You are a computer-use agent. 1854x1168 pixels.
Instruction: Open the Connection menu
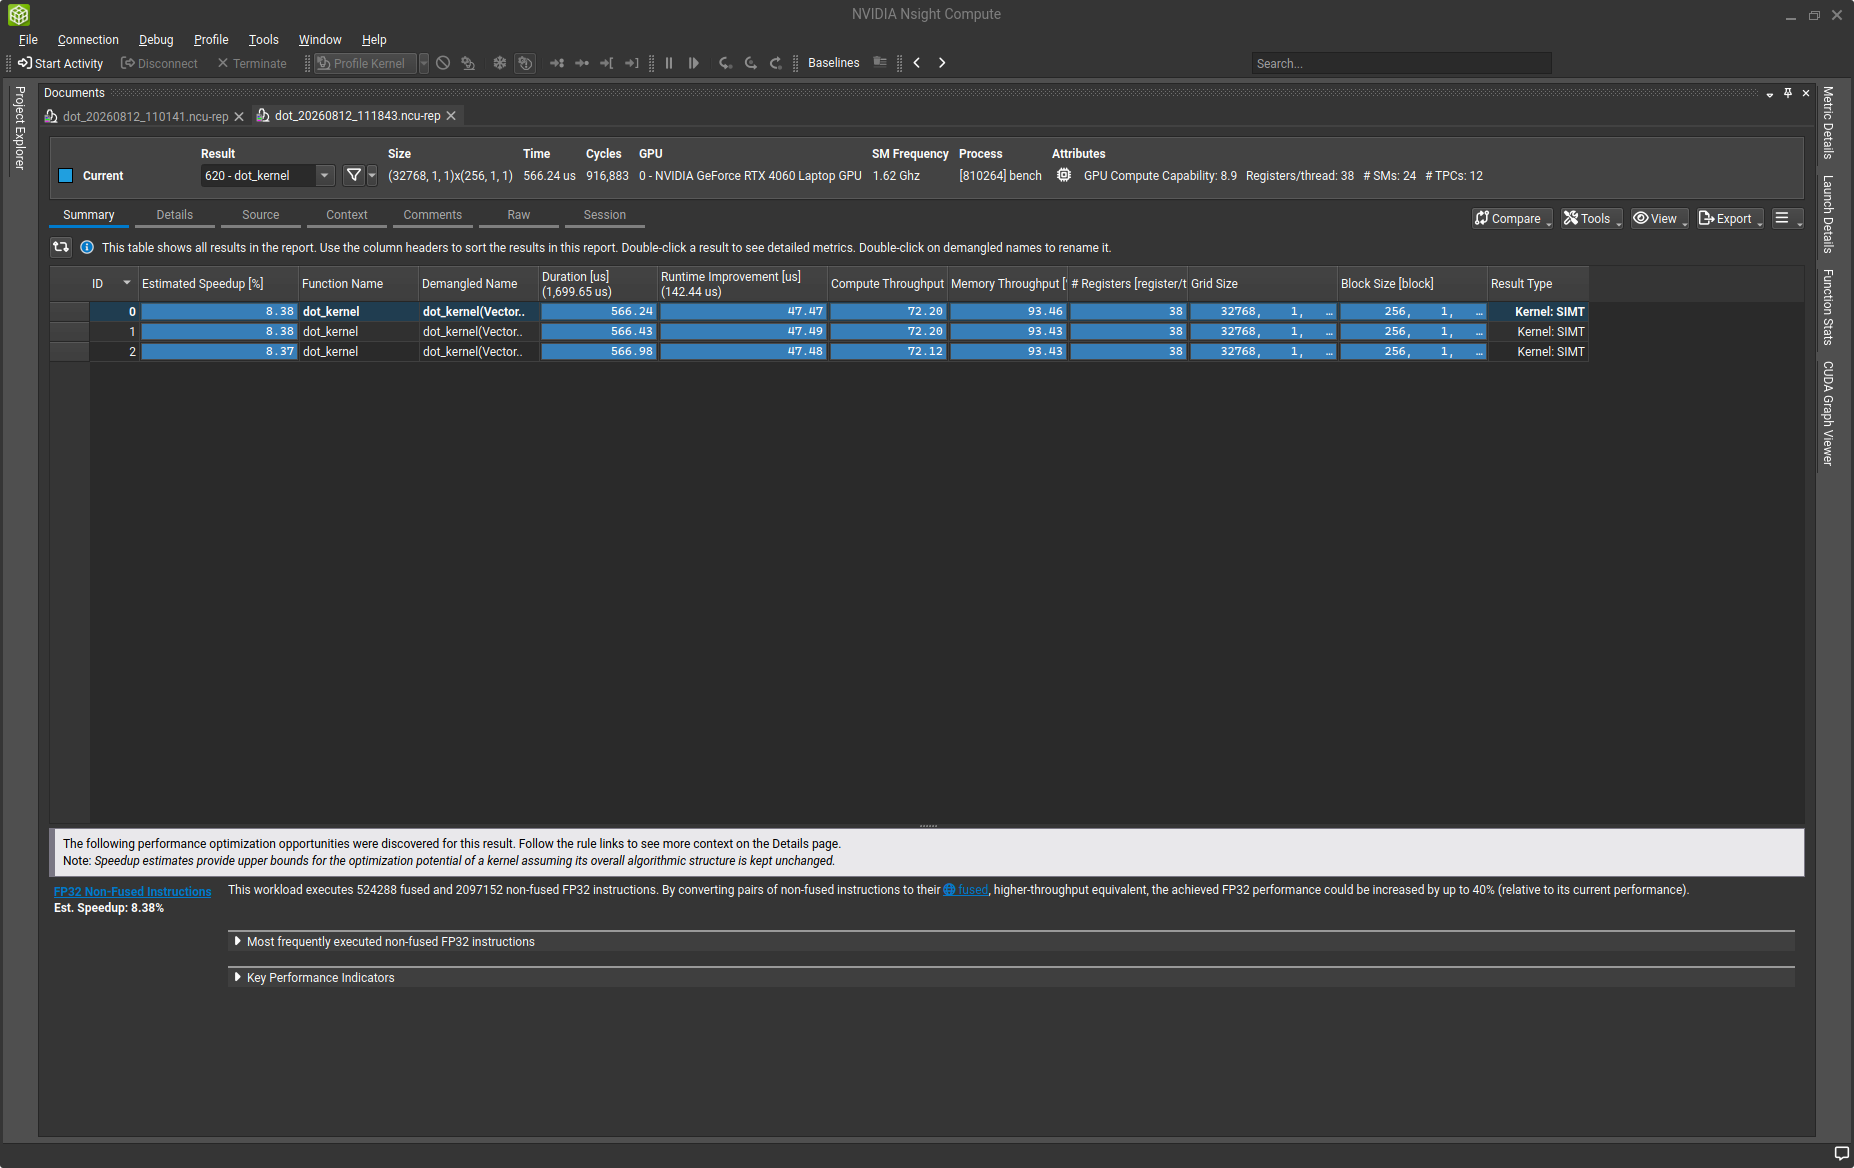88,40
